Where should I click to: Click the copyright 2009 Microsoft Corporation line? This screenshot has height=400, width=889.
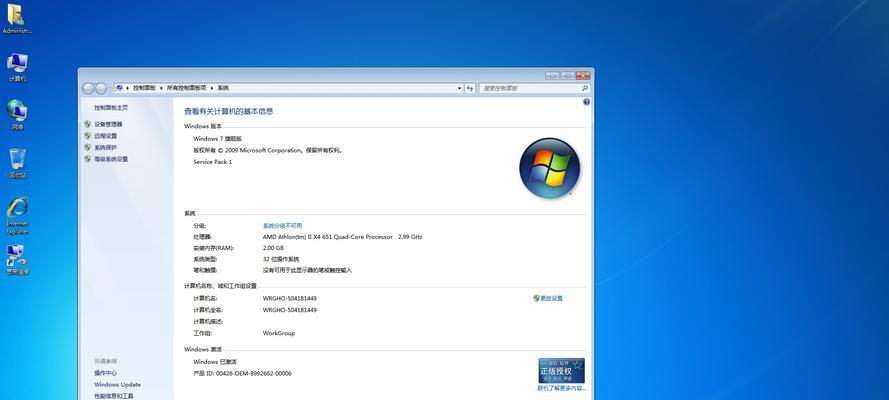(268, 151)
